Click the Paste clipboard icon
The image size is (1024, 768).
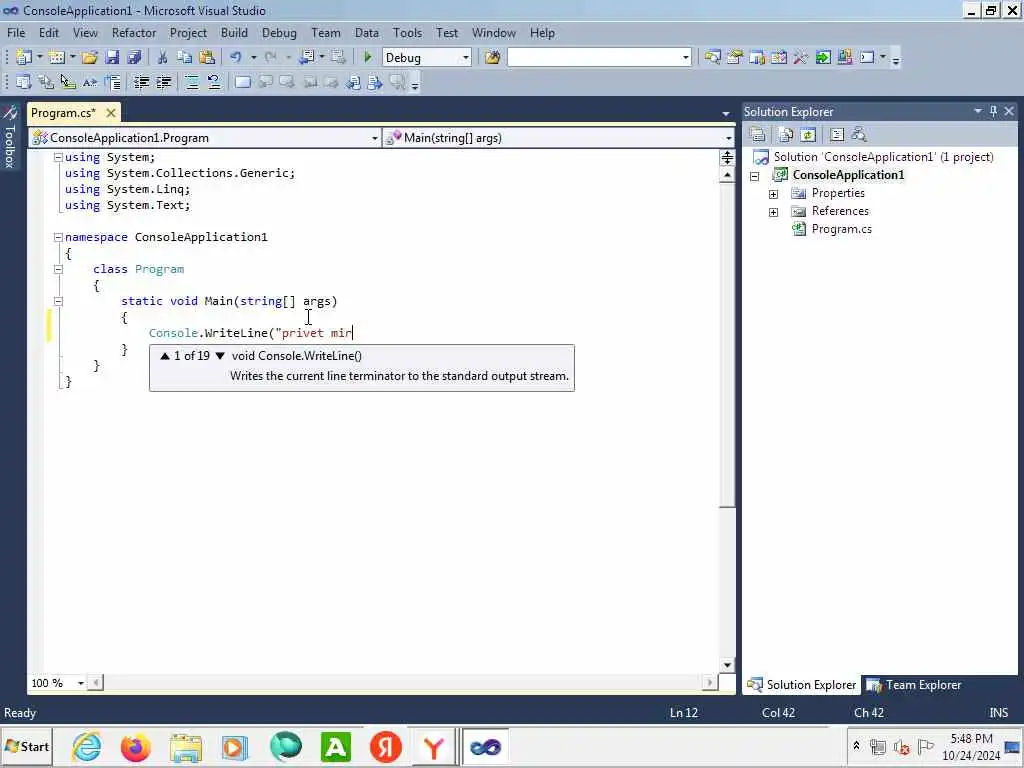(207, 57)
